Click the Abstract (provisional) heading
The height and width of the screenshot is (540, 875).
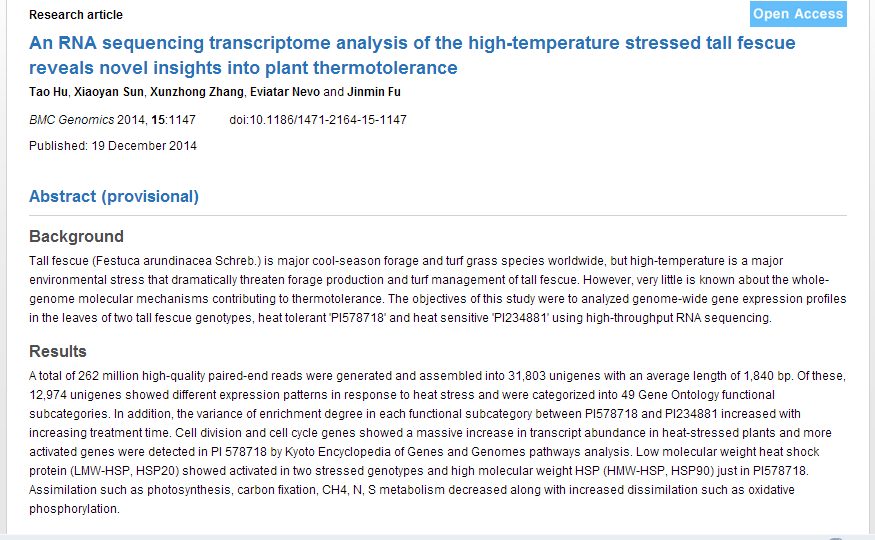(x=114, y=196)
